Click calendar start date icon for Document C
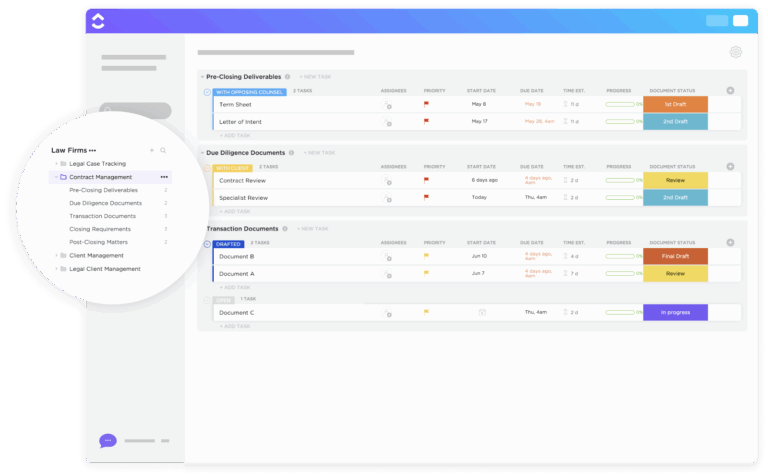 click(482, 312)
